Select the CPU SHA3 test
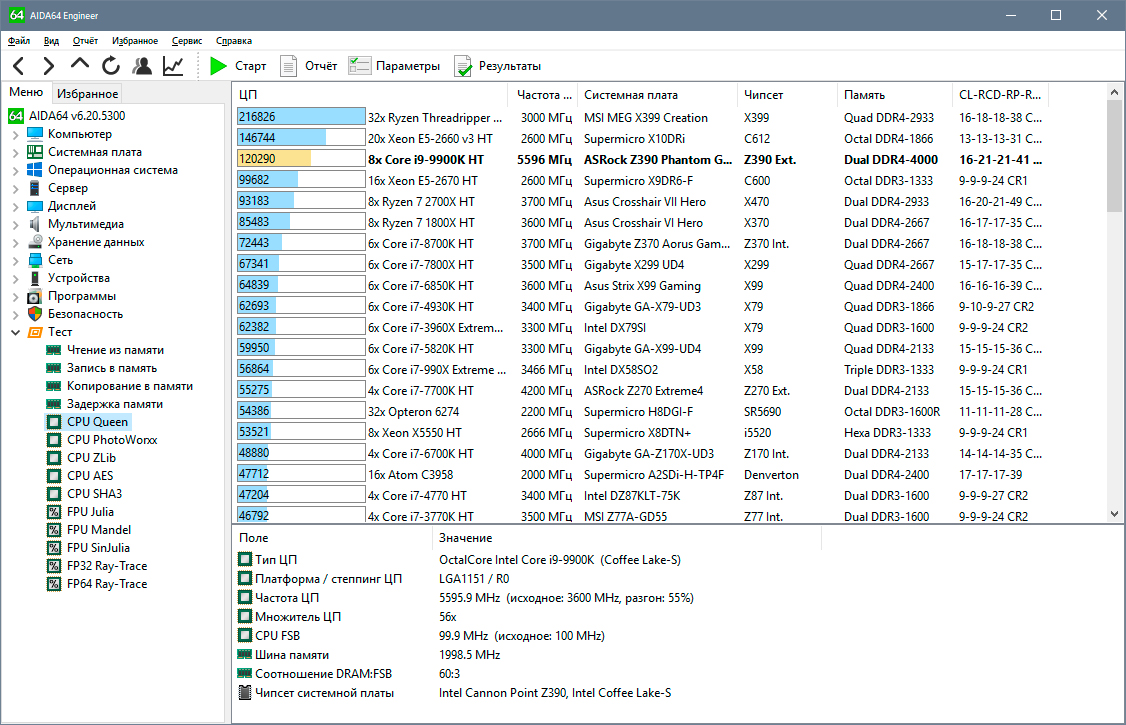 click(x=84, y=493)
